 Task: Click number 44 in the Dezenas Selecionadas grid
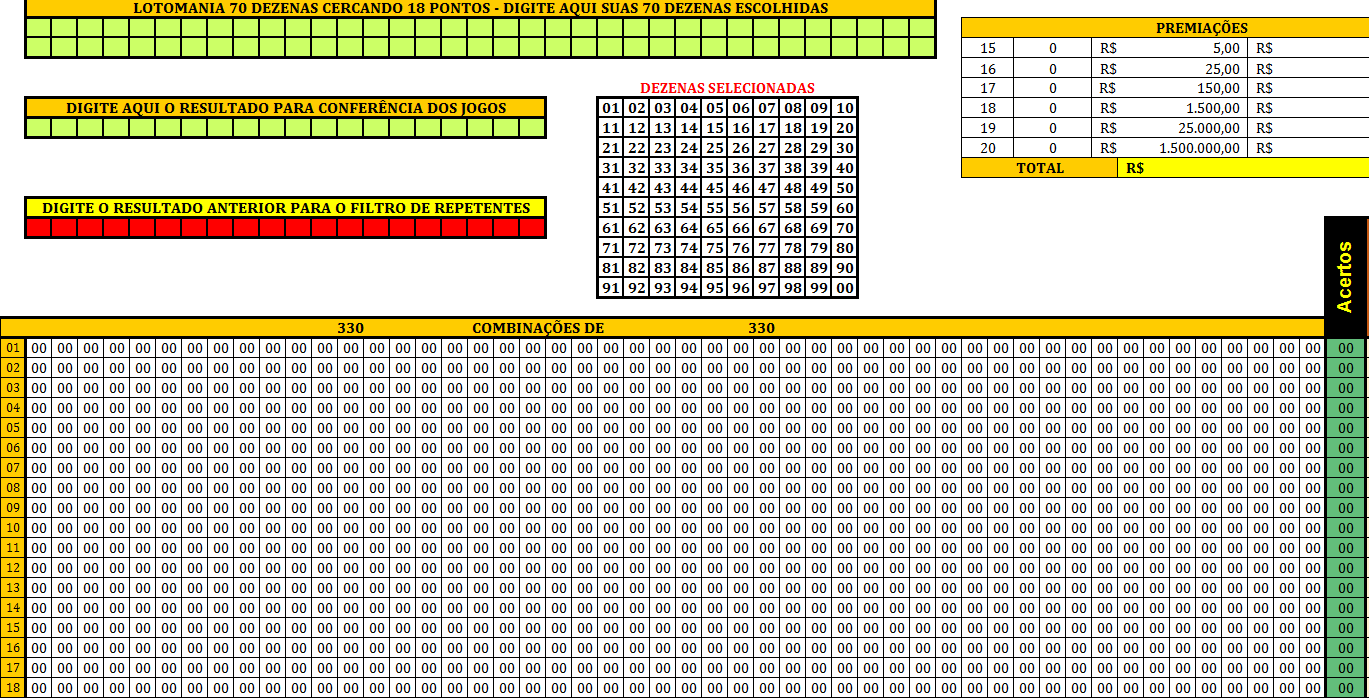[689, 188]
